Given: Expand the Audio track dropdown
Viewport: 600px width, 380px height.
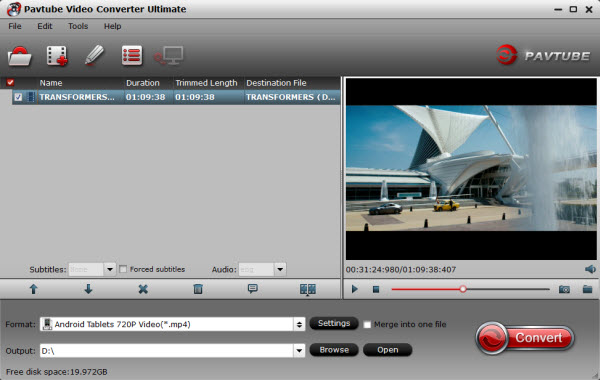Looking at the screenshot, I should 280,269.
